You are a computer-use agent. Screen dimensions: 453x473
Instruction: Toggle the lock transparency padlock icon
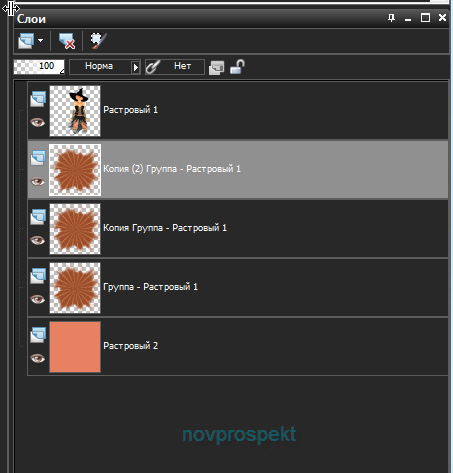pyautogui.click(x=237, y=67)
